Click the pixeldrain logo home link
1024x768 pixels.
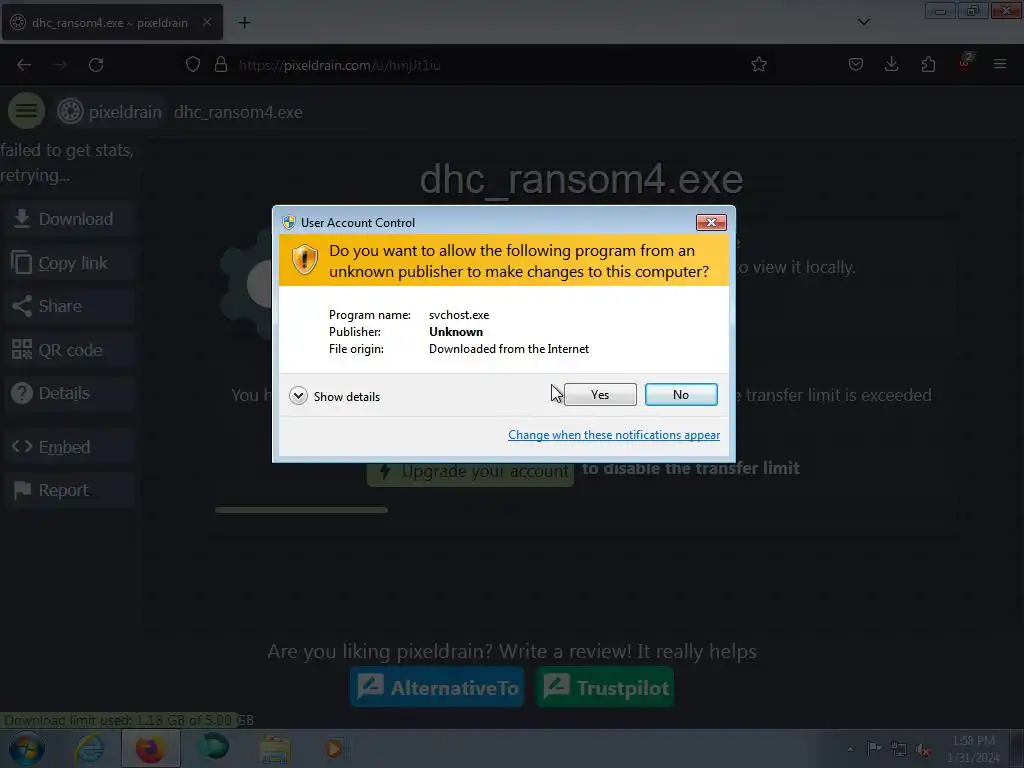109,112
